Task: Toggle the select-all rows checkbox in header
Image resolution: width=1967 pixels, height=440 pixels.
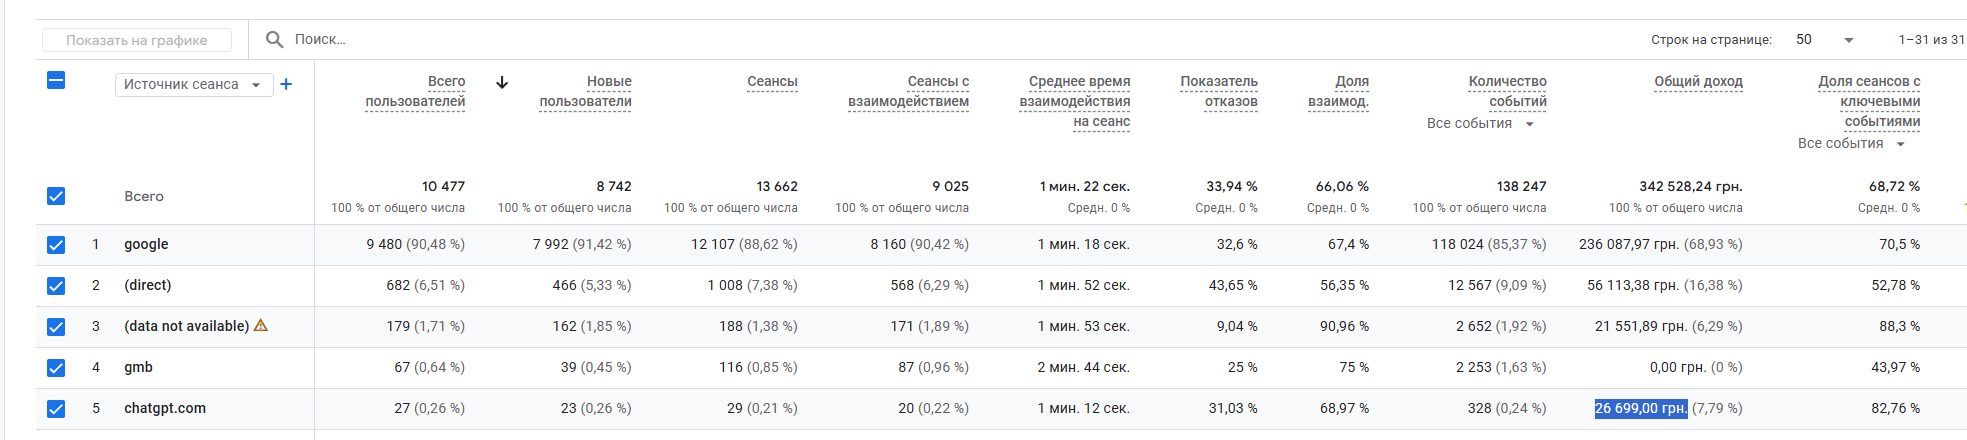Action: (x=56, y=80)
